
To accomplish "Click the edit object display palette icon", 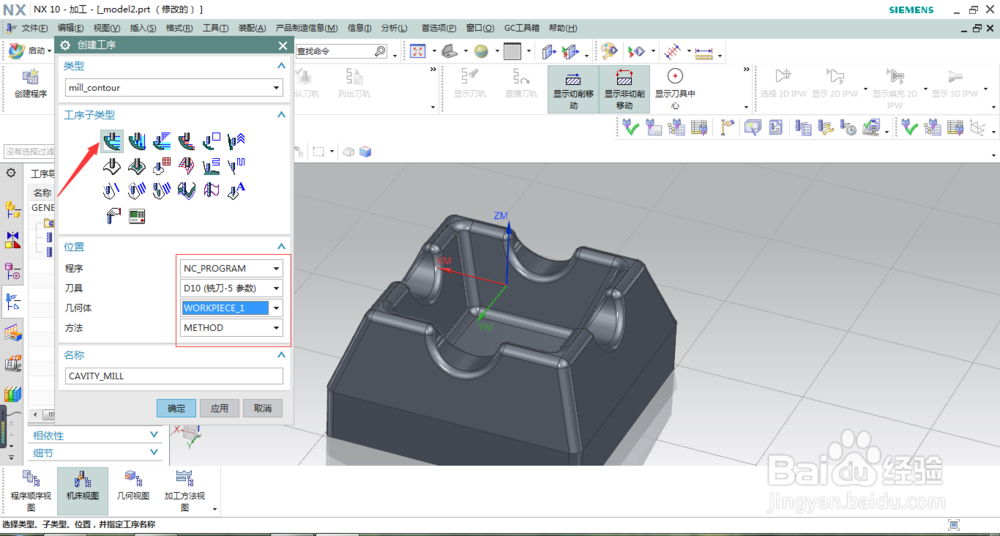I will (610, 51).
